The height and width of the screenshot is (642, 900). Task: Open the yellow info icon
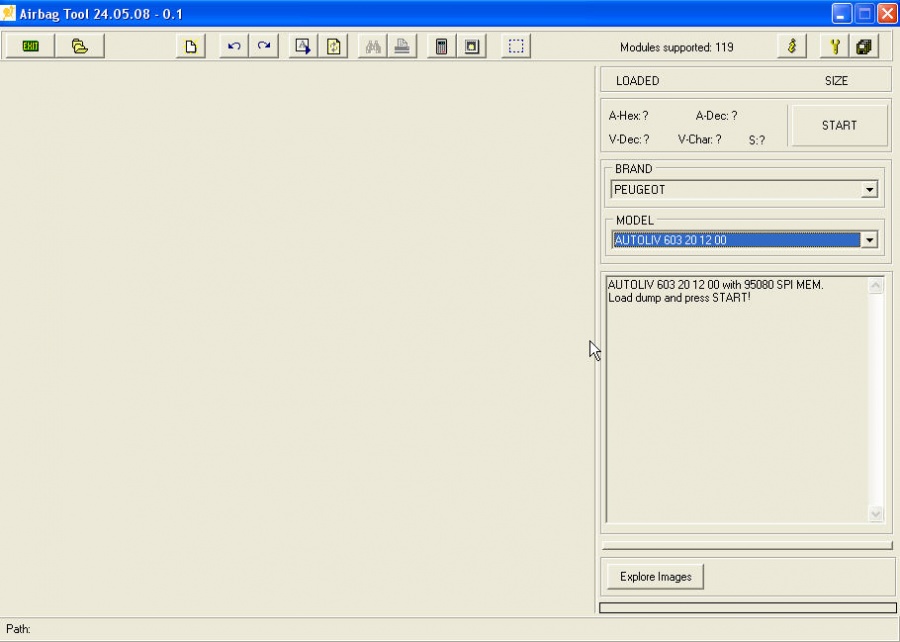tap(792, 46)
